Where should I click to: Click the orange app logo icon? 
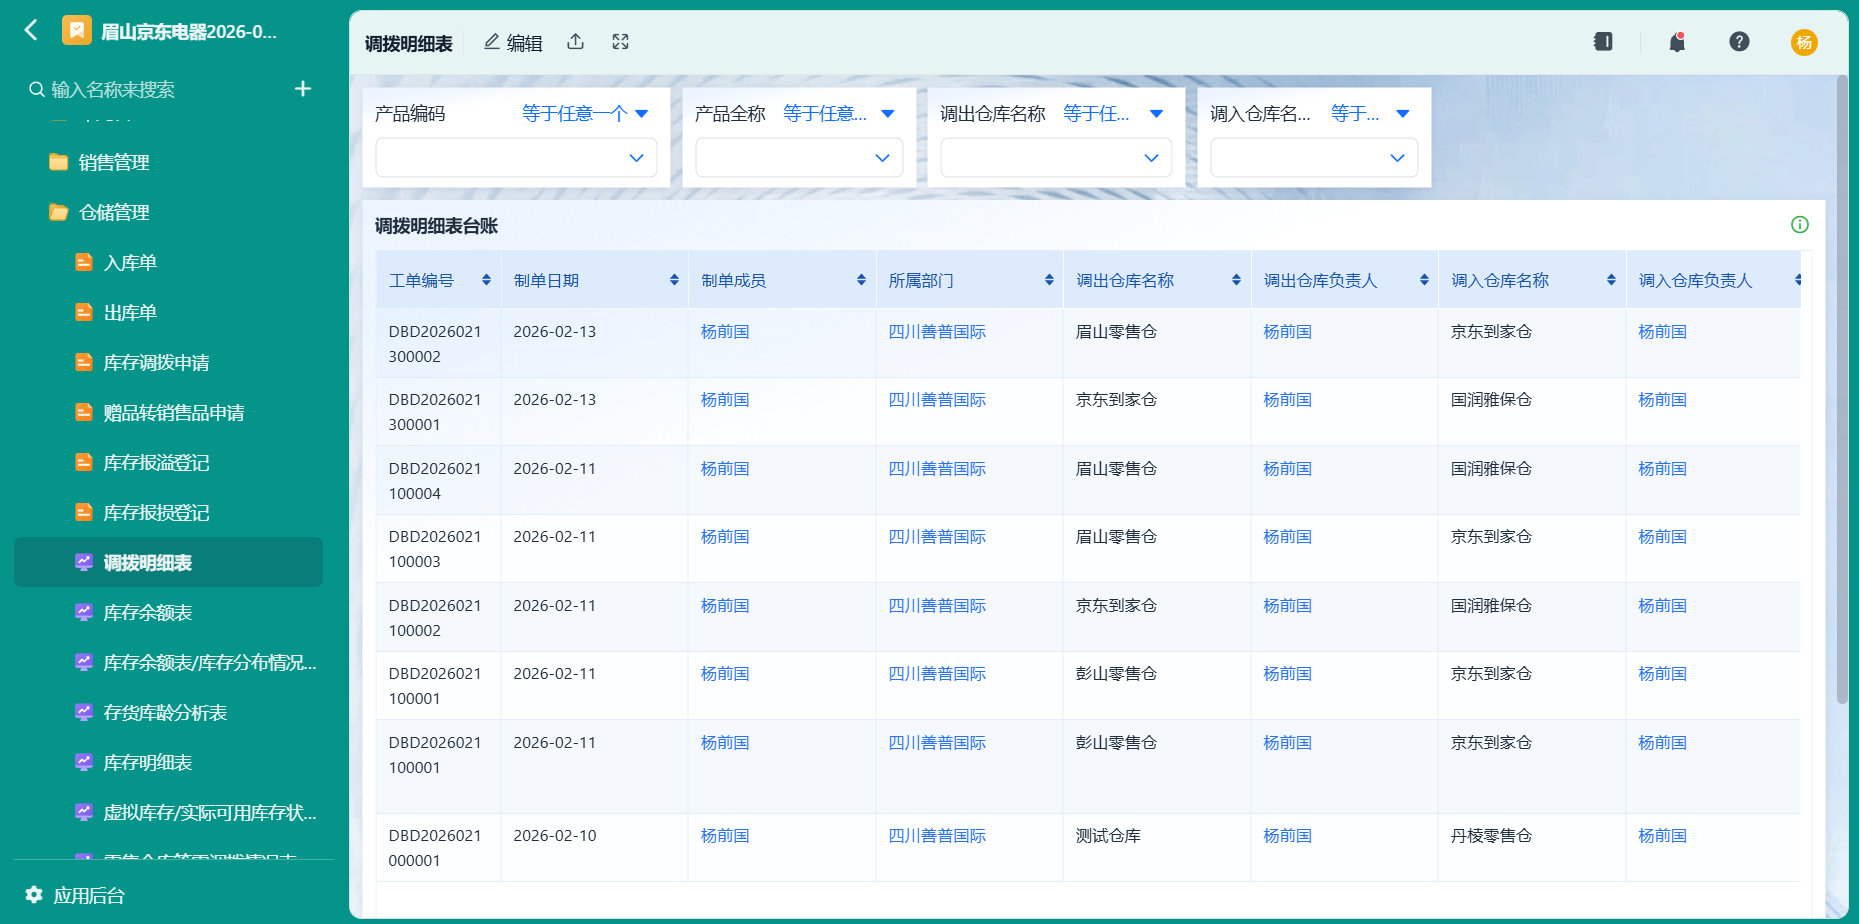[76, 30]
